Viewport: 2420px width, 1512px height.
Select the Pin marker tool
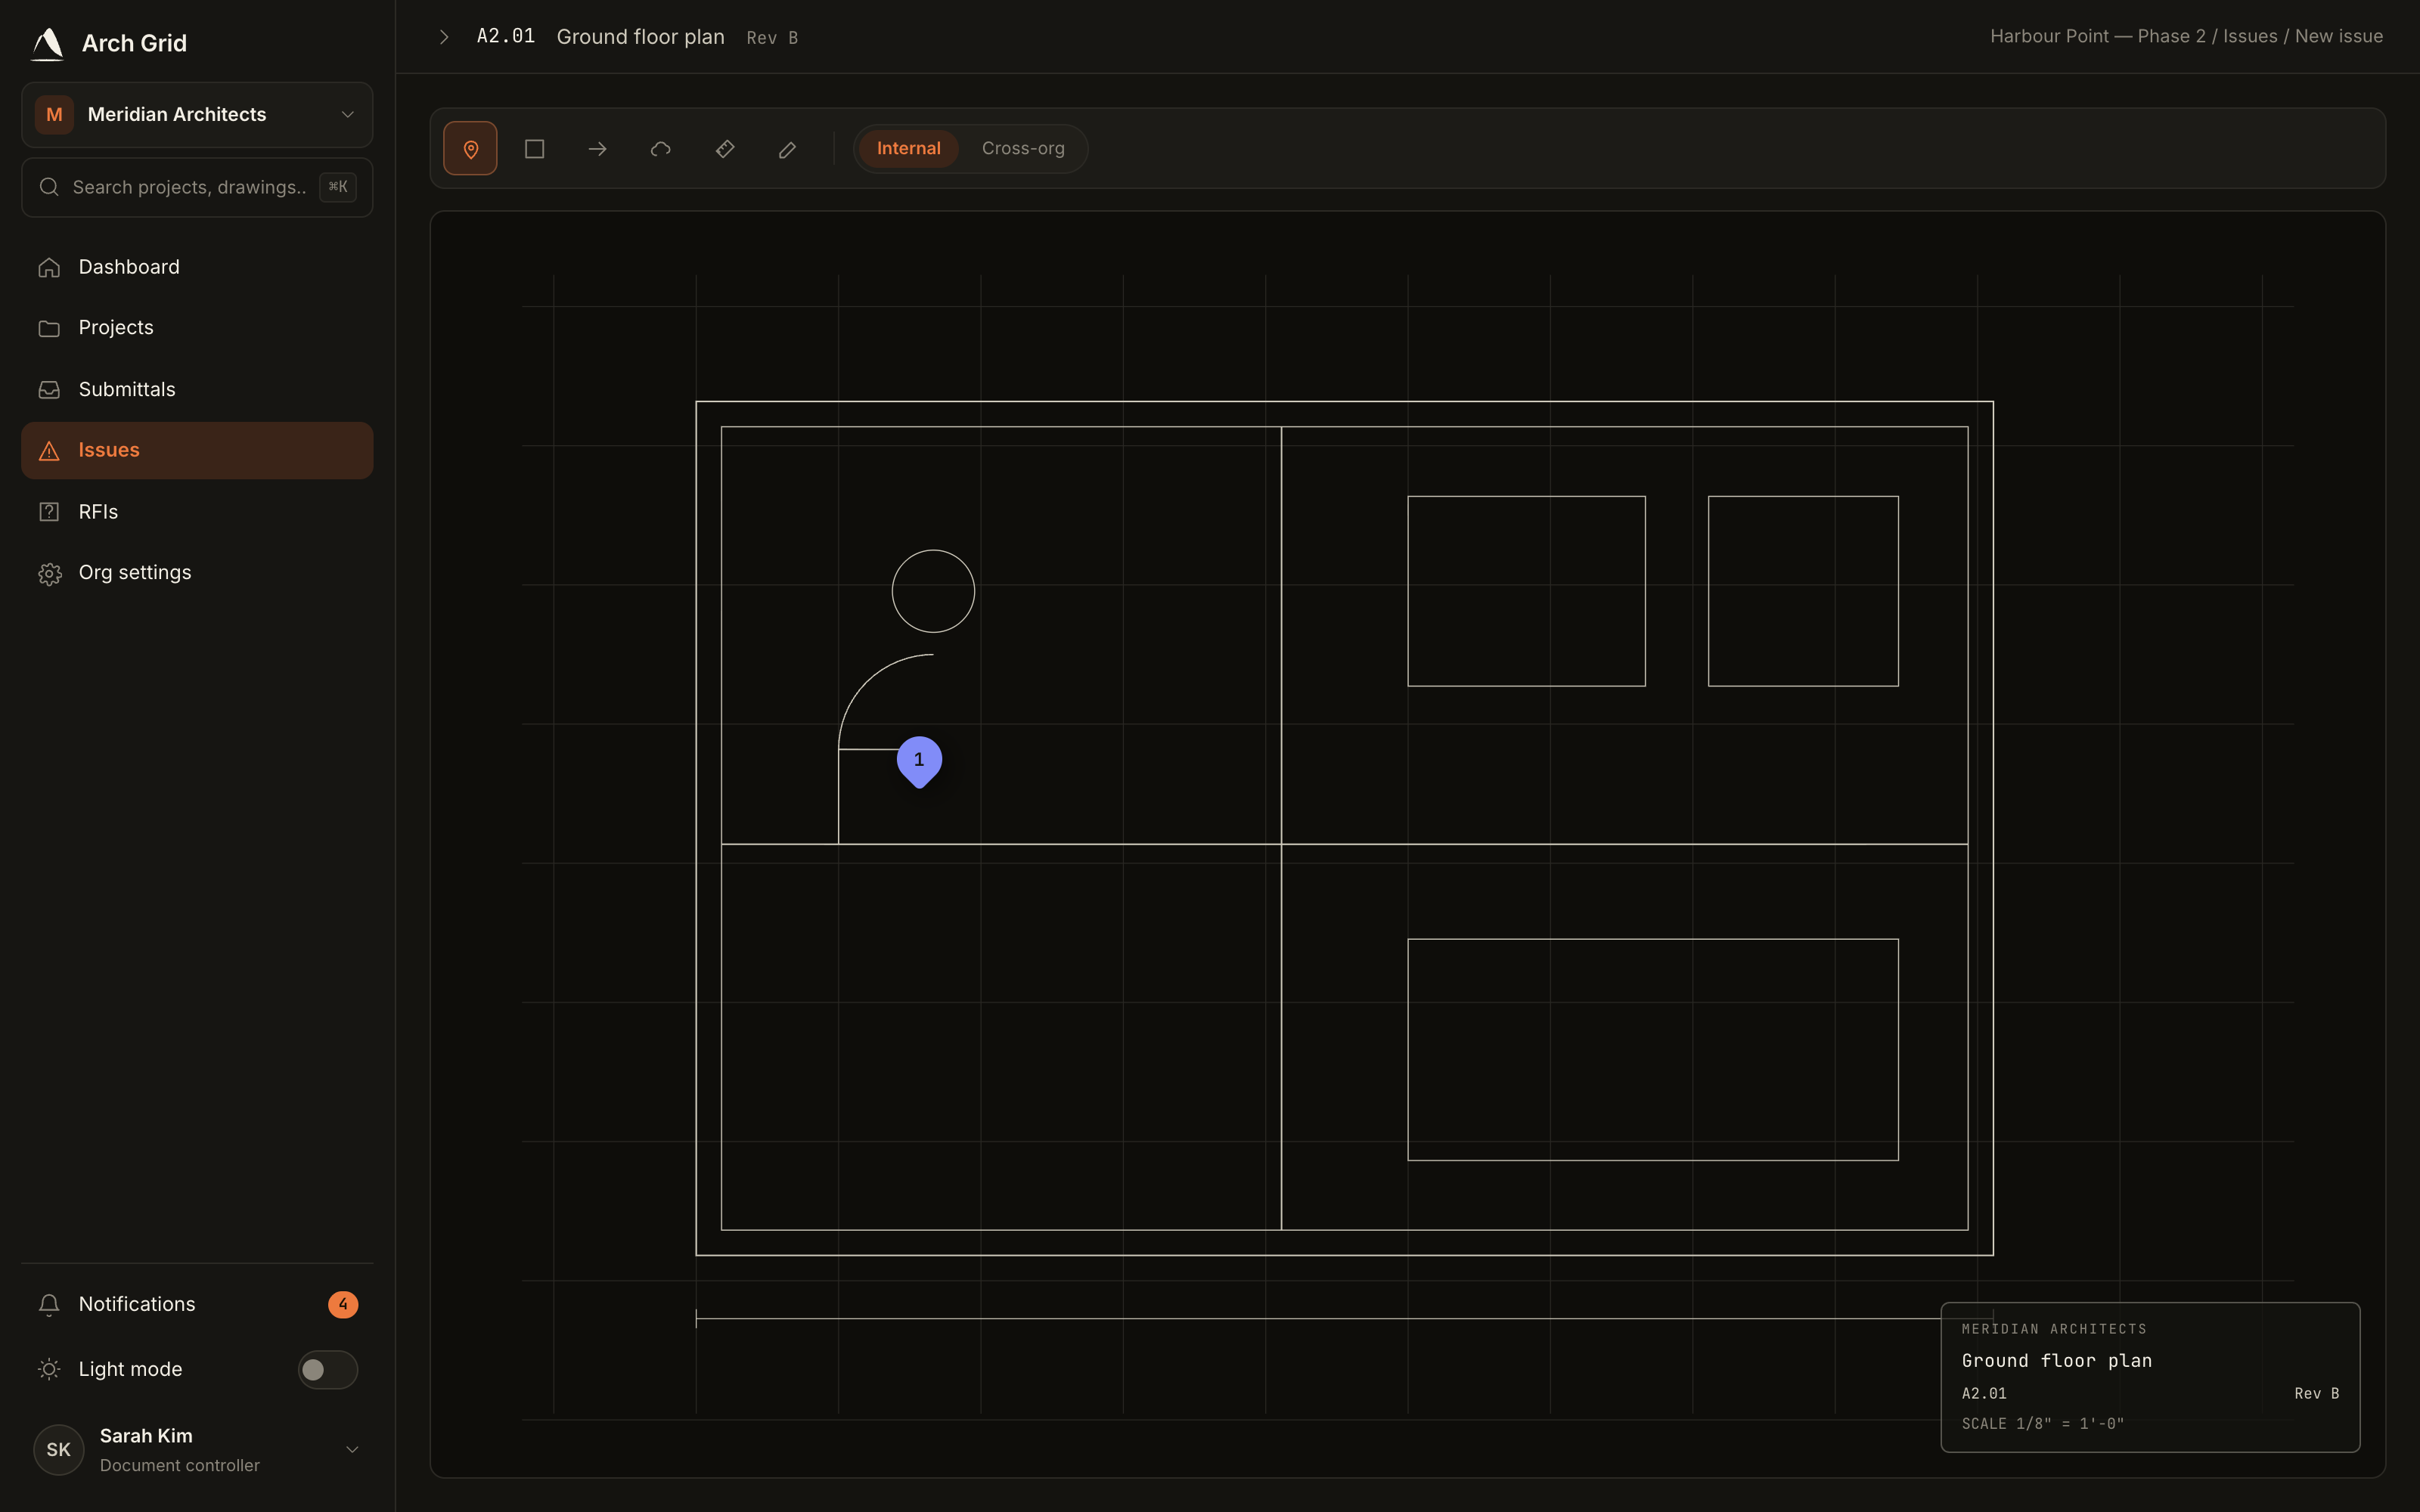(x=470, y=149)
